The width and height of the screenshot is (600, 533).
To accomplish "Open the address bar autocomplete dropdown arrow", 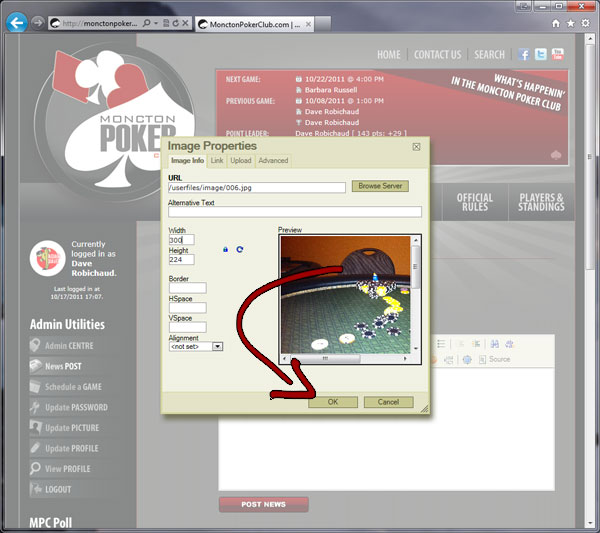I will pyautogui.click(x=156, y=23).
